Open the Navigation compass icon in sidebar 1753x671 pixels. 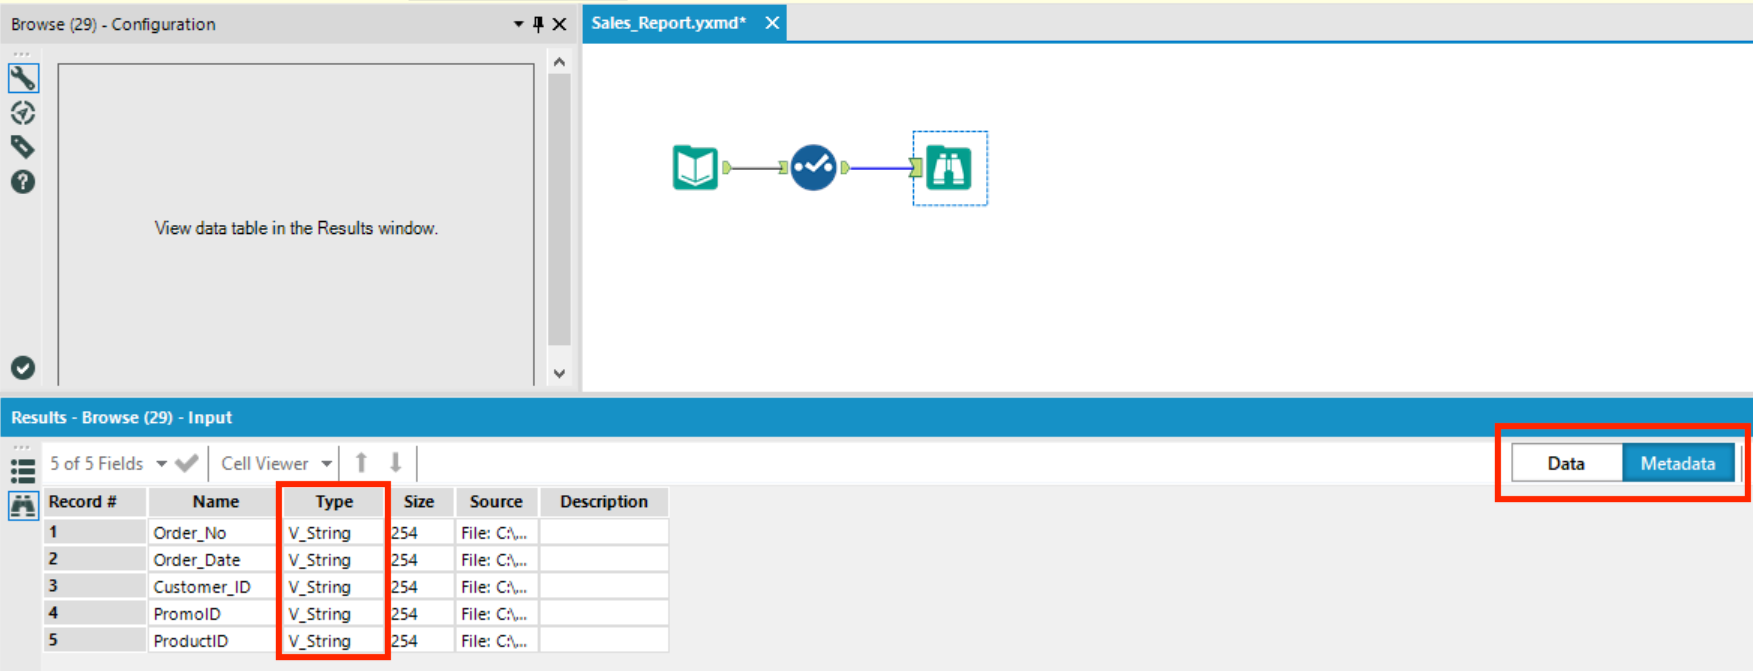coord(23,113)
